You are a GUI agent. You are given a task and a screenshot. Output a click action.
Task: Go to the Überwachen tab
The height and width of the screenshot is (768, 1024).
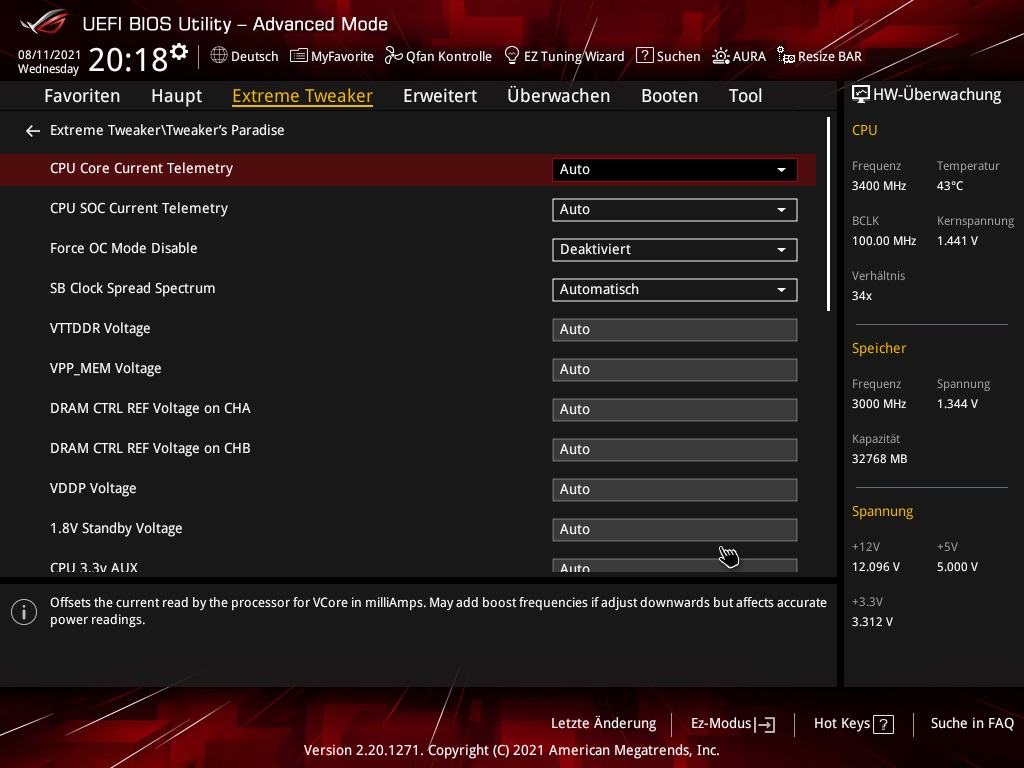(558, 95)
